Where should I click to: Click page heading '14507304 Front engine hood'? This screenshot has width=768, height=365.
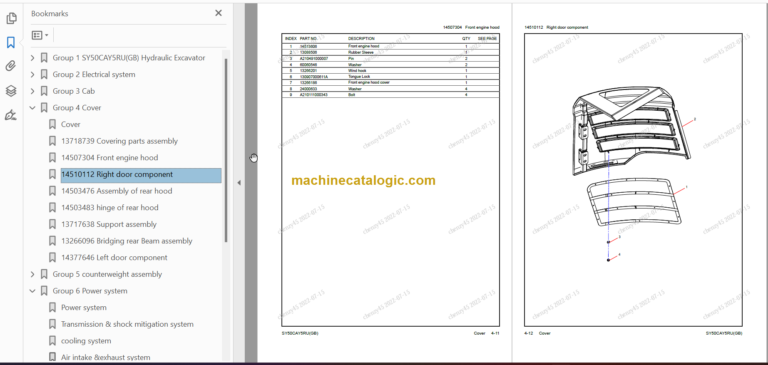click(x=471, y=27)
